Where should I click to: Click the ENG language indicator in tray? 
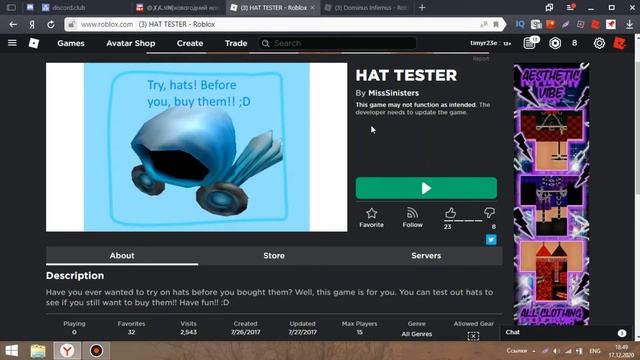595,351
